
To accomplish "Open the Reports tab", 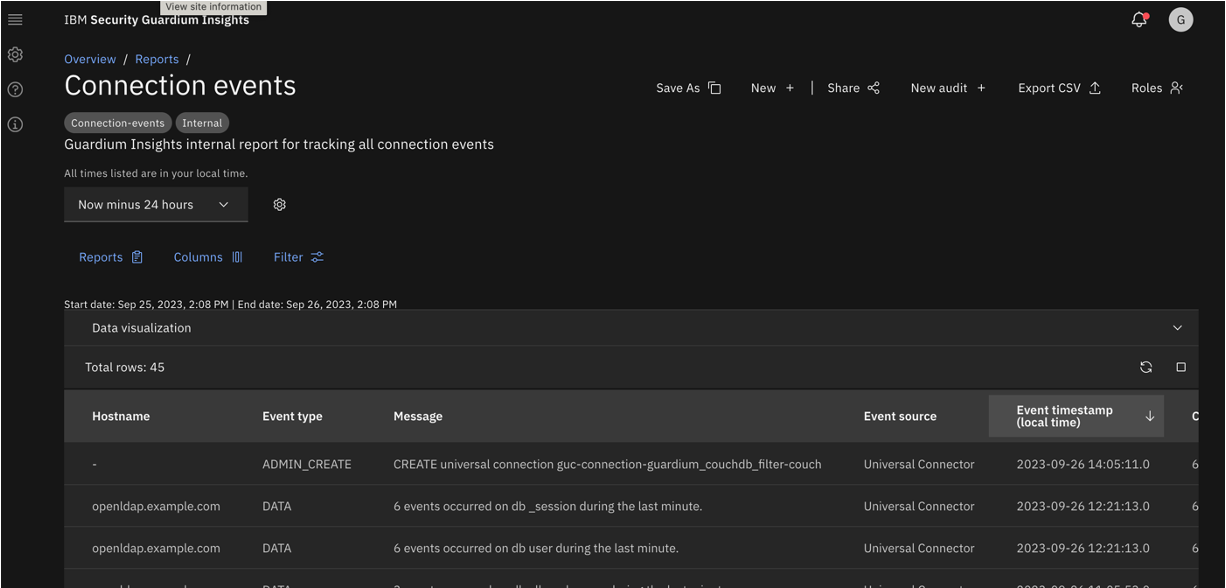I will 111,257.
